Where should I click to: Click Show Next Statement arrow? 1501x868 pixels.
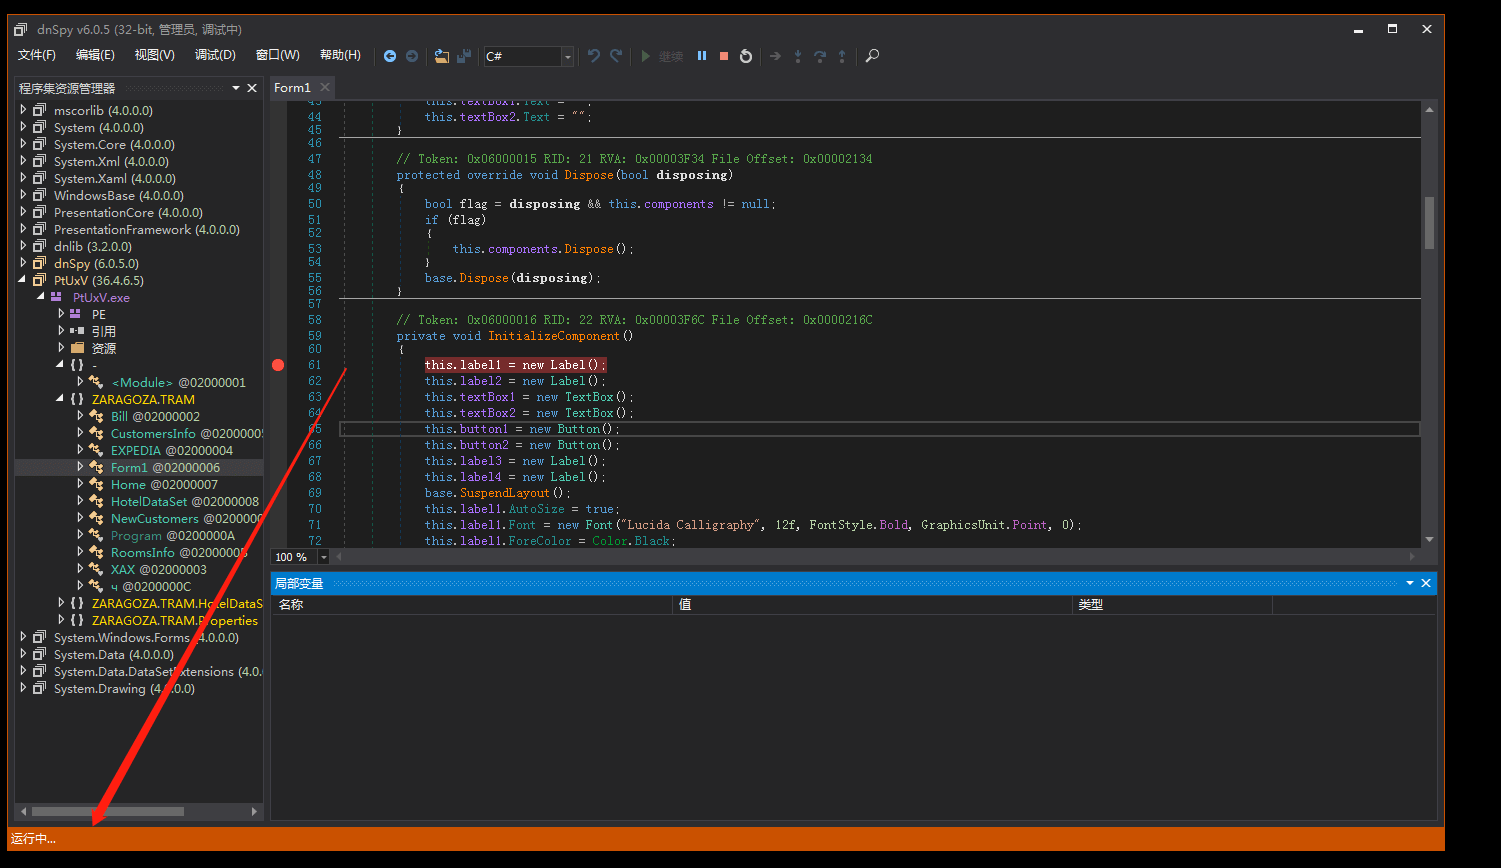click(775, 56)
